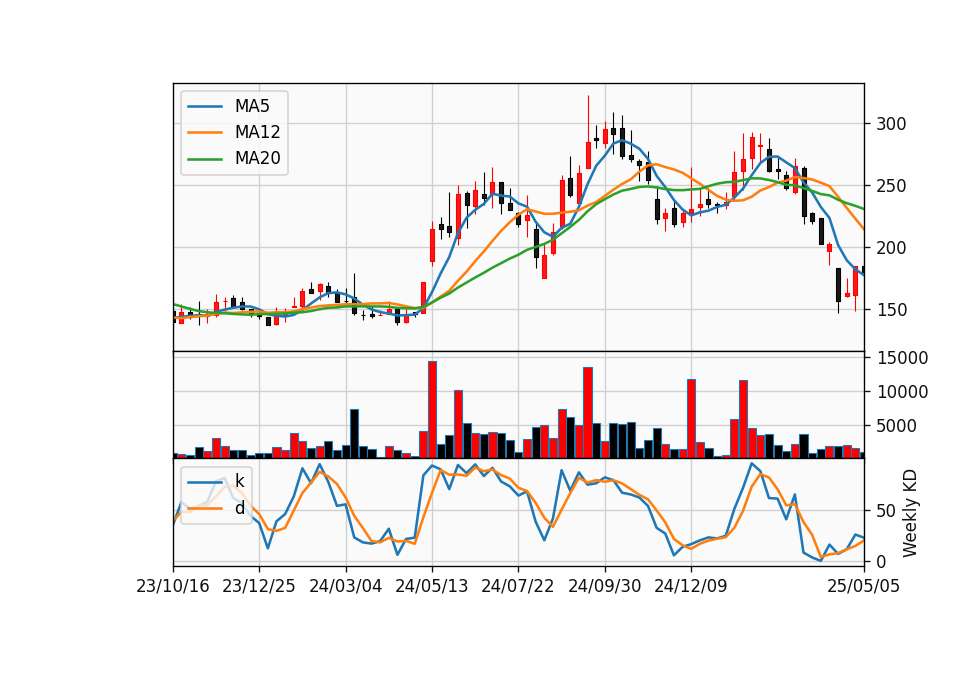This screenshot has width=960, height=690.
Task: Click the 150 price axis tick label
Action: [x=891, y=310]
